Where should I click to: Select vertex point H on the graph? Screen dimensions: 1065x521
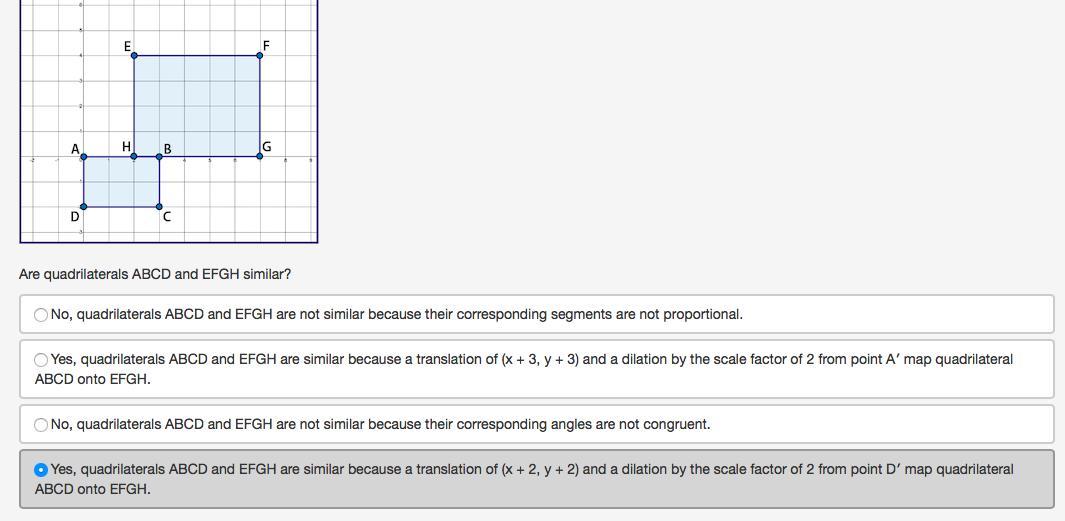pyautogui.click(x=134, y=156)
